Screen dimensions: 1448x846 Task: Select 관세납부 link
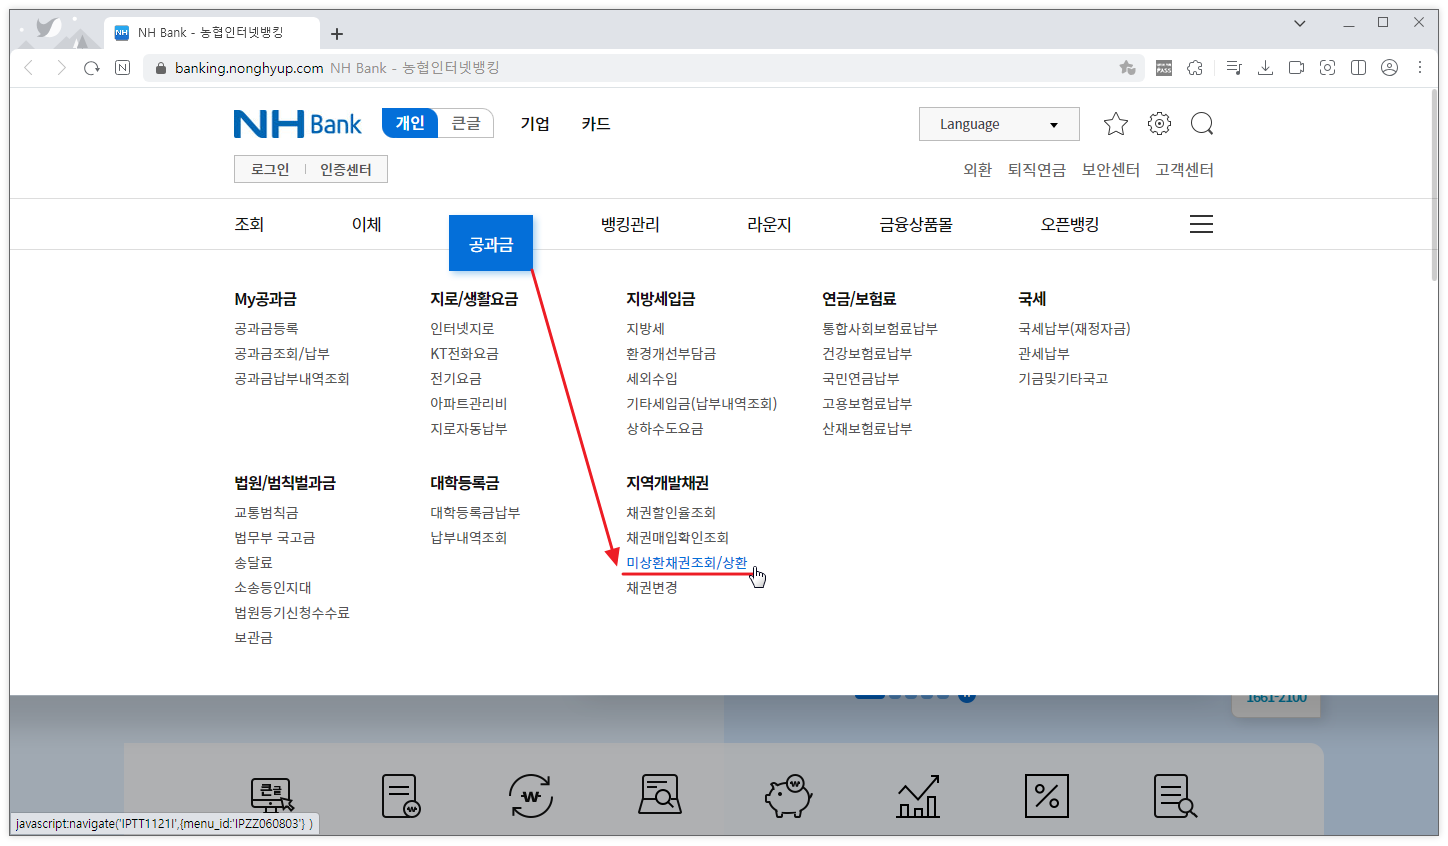[1044, 354]
